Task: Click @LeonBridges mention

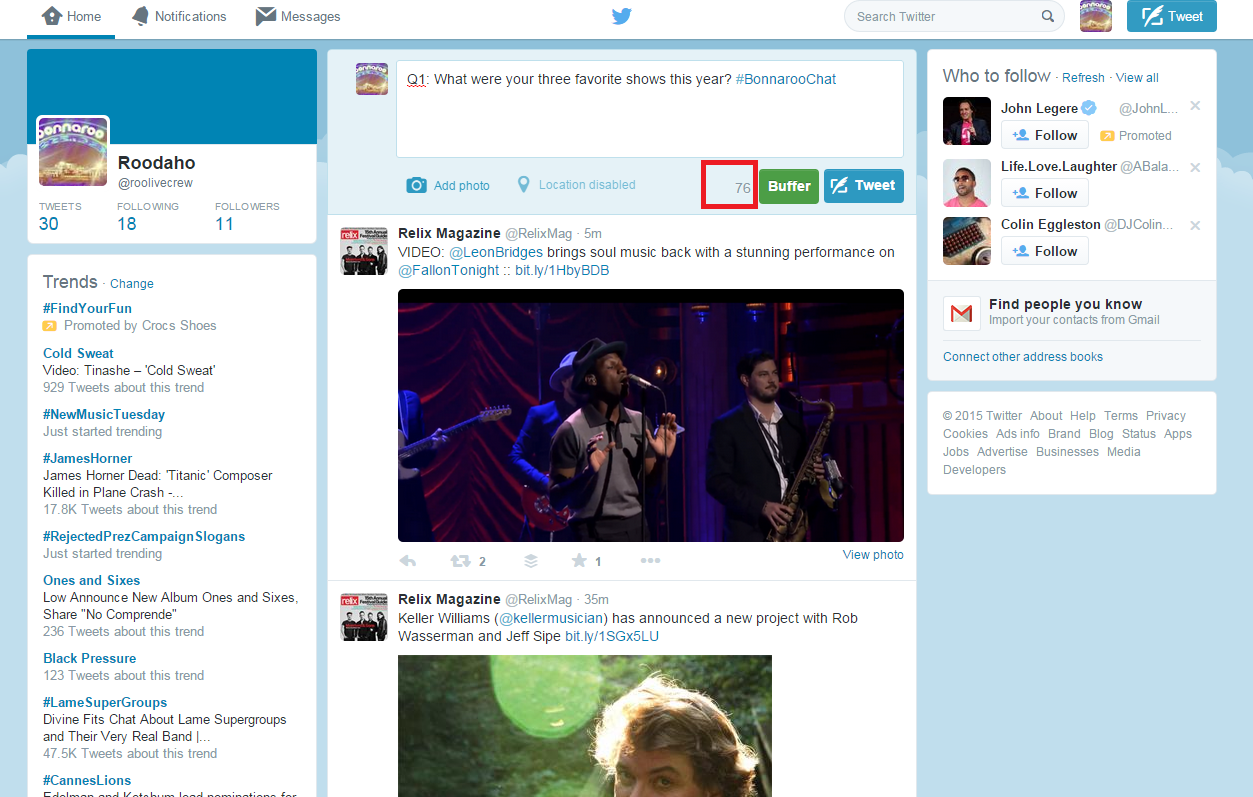Action: click(x=496, y=253)
